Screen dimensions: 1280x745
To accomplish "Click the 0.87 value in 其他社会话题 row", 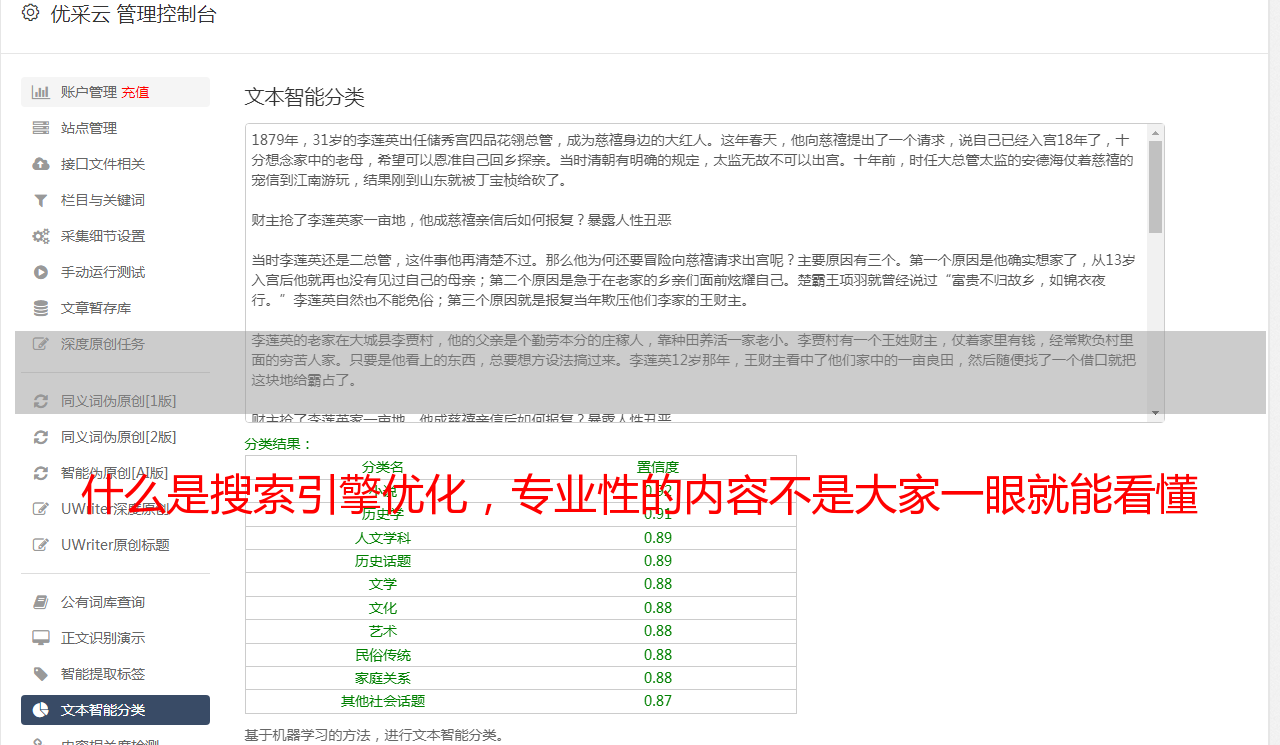I will click(658, 701).
